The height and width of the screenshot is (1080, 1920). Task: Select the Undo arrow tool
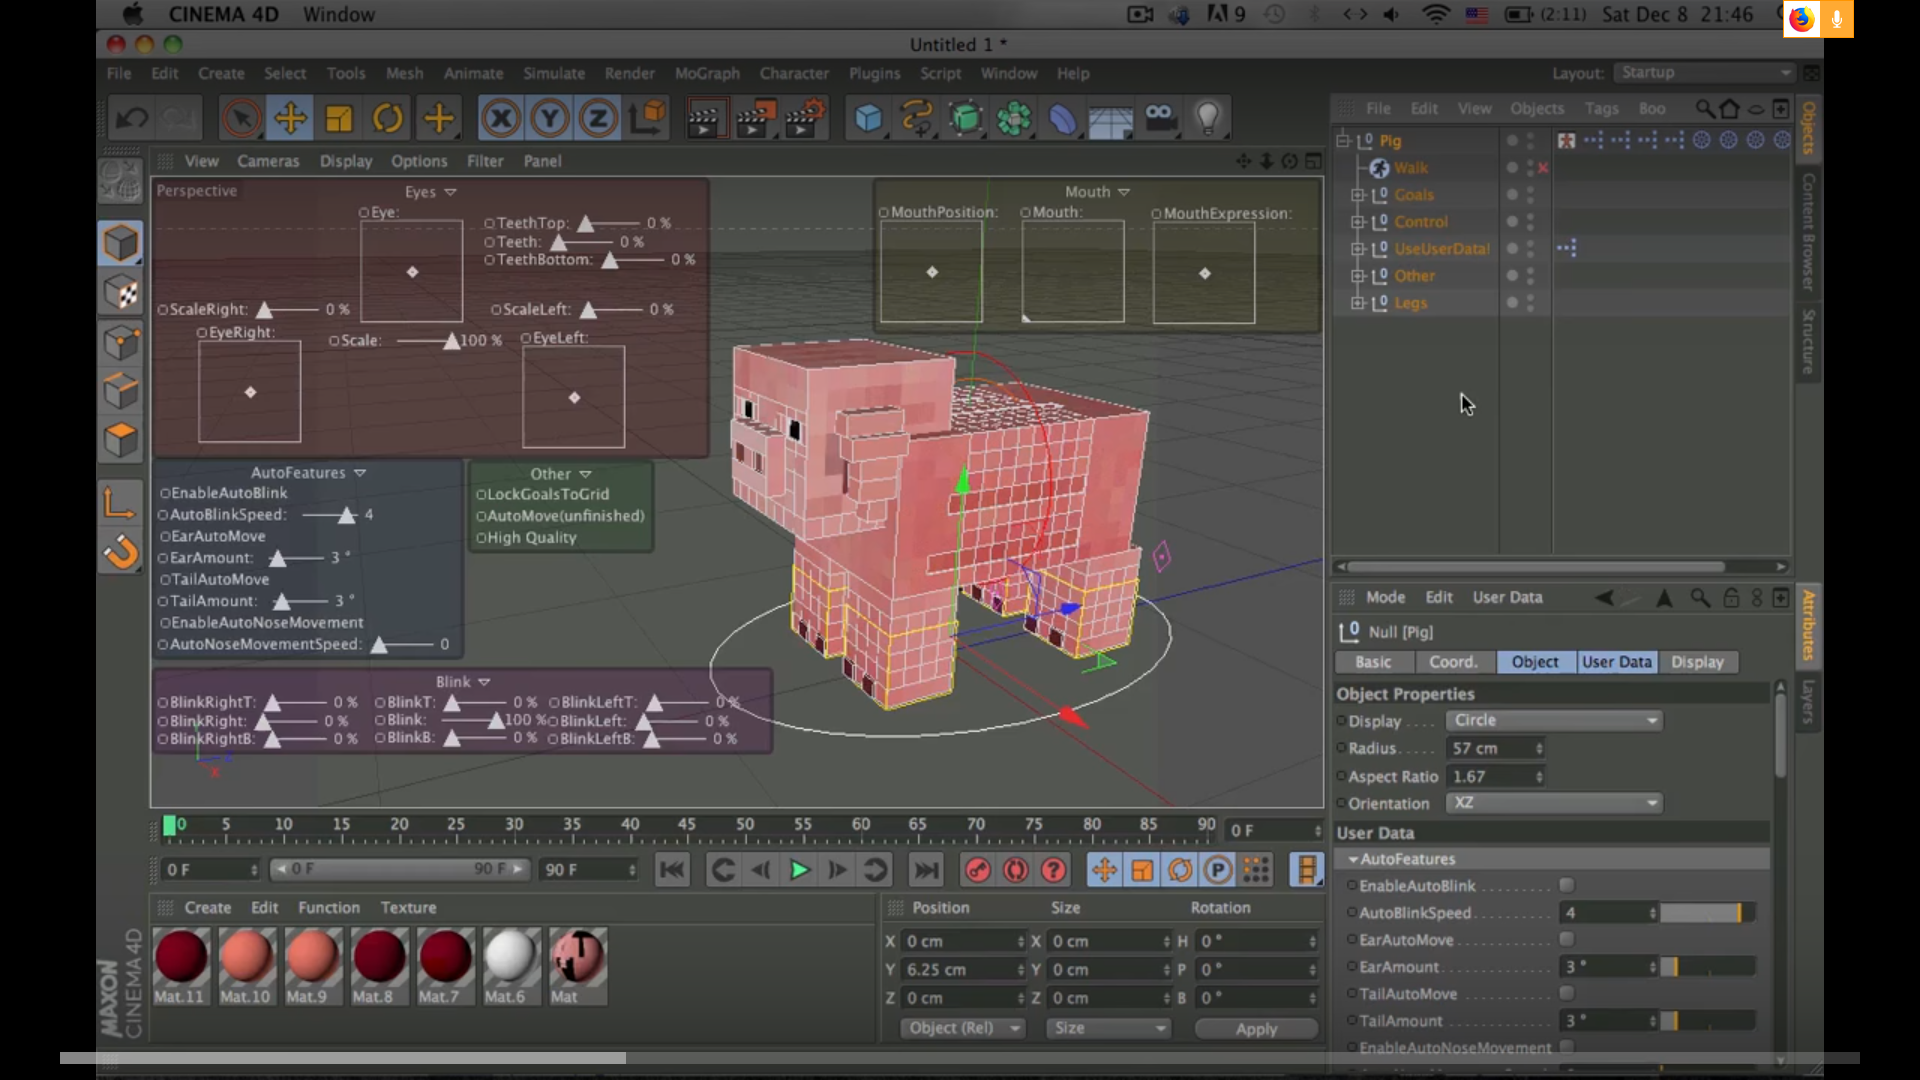(x=131, y=119)
